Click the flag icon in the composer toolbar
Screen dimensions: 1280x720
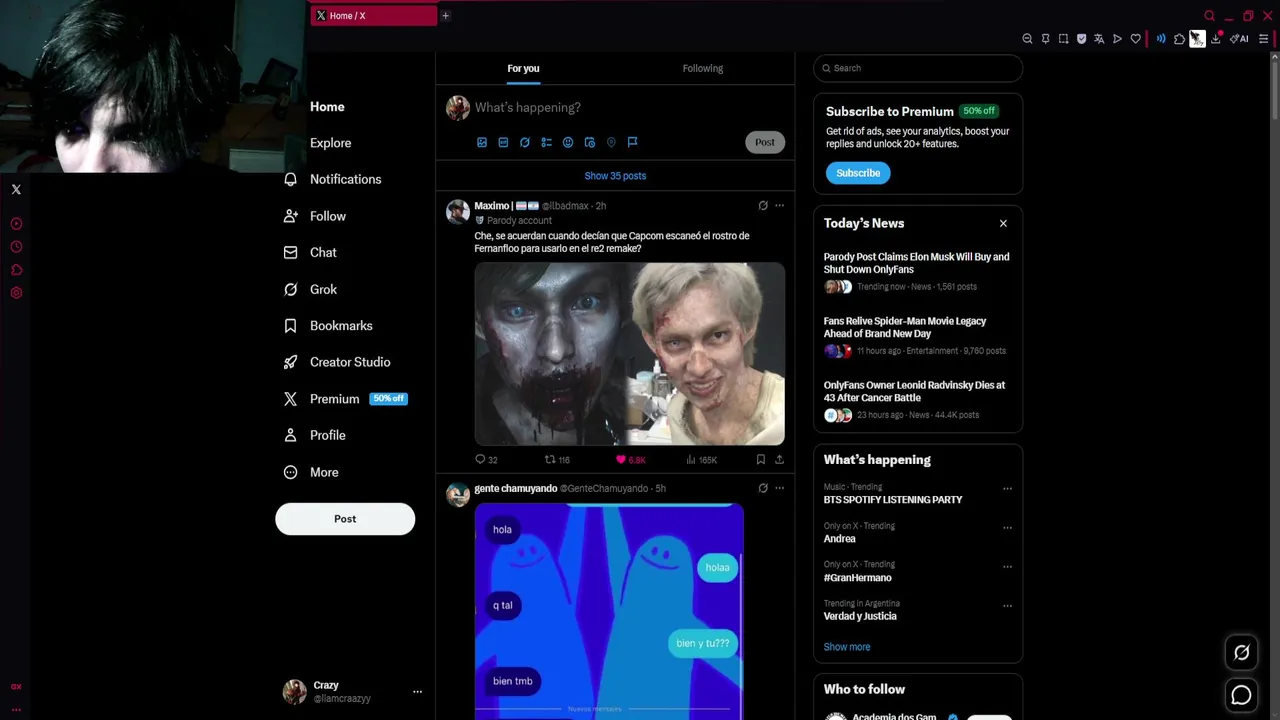click(633, 143)
